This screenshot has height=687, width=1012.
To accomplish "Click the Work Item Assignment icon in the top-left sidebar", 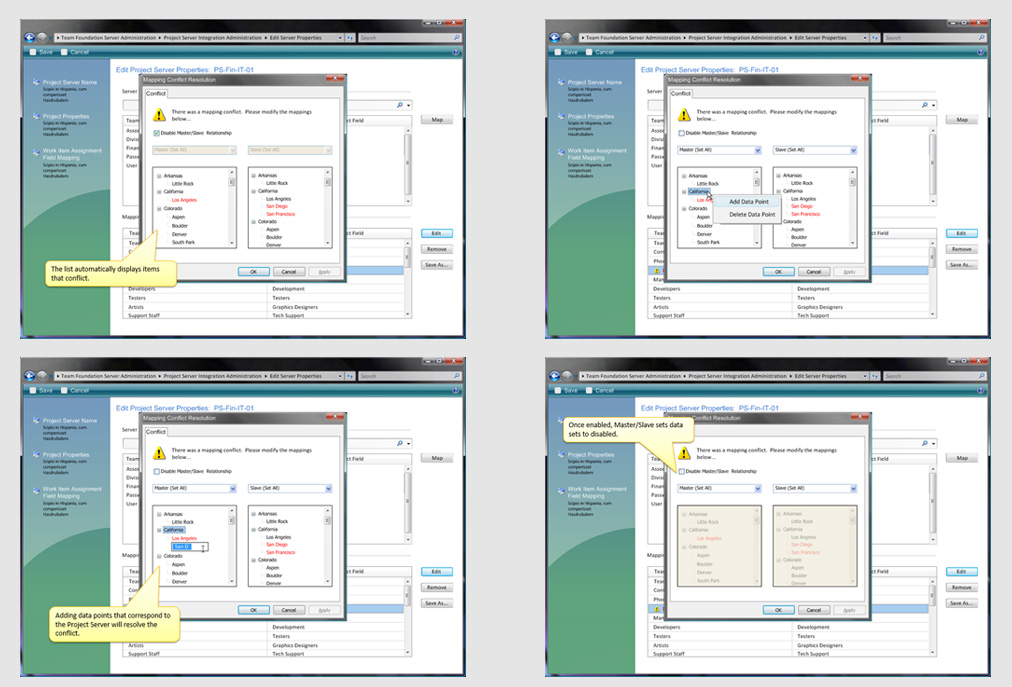I will pyautogui.click(x=34, y=152).
